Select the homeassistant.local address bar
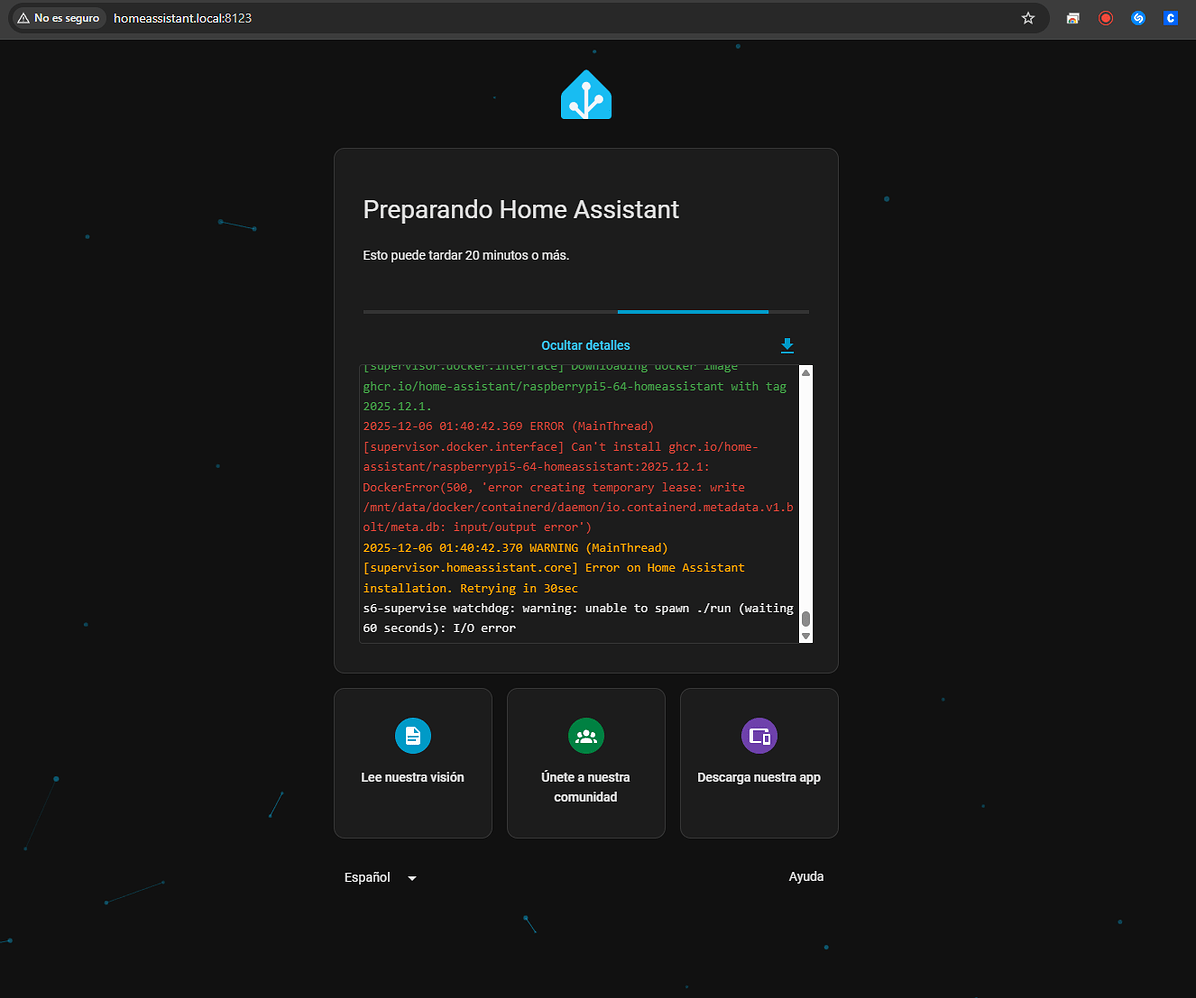The width and height of the screenshot is (1196, 998). (183, 17)
